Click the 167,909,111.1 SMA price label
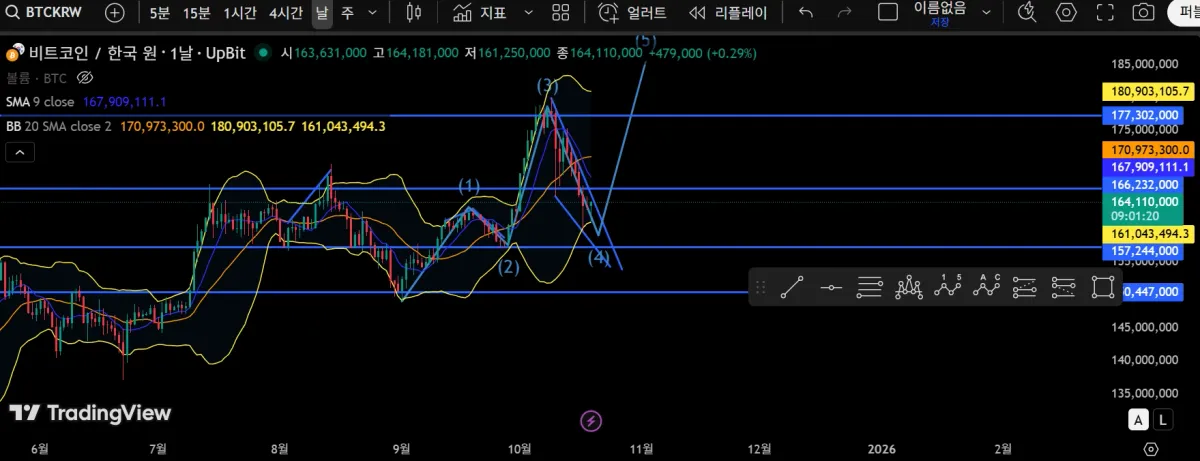1200x461 pixels. 1148,167
